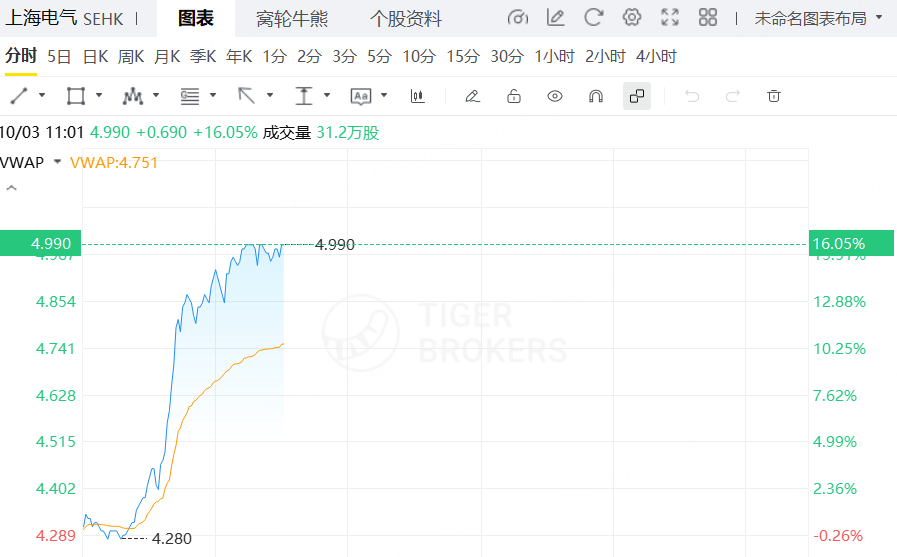Screen dimensions: 897x557
Task: Select the measure range tool
Action: click(x=304, y=96)
